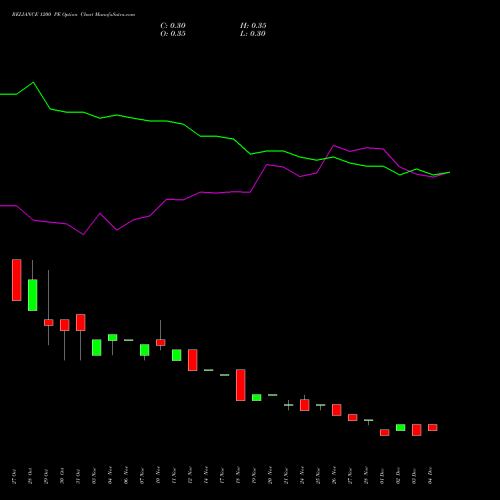Click the chart title text starting with RELIANCE
Viewport: 500px width, 500px height.
[x=73, y=15]
